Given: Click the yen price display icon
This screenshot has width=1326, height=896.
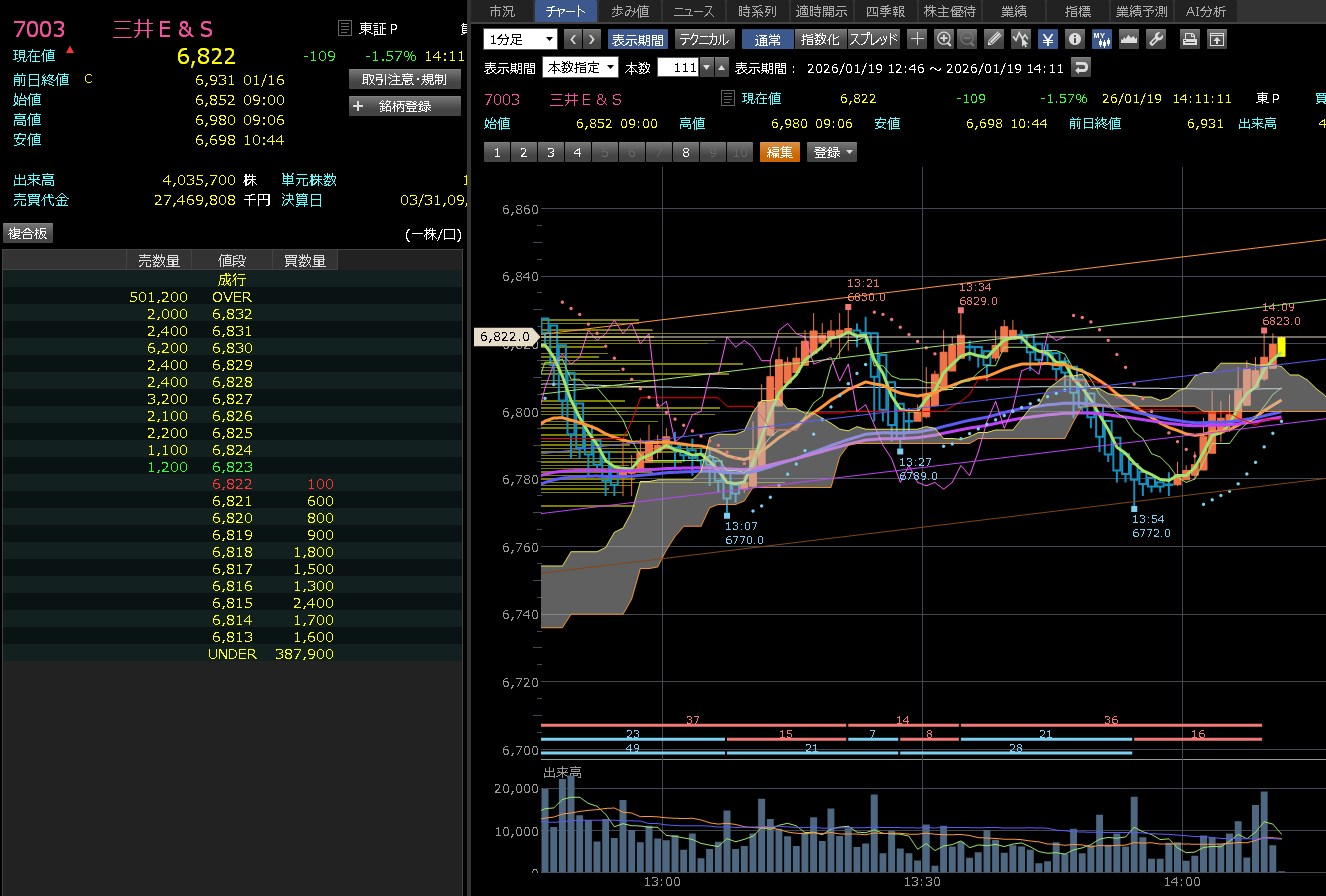Looking at the screenshot, I should [x=1047, y=39].
